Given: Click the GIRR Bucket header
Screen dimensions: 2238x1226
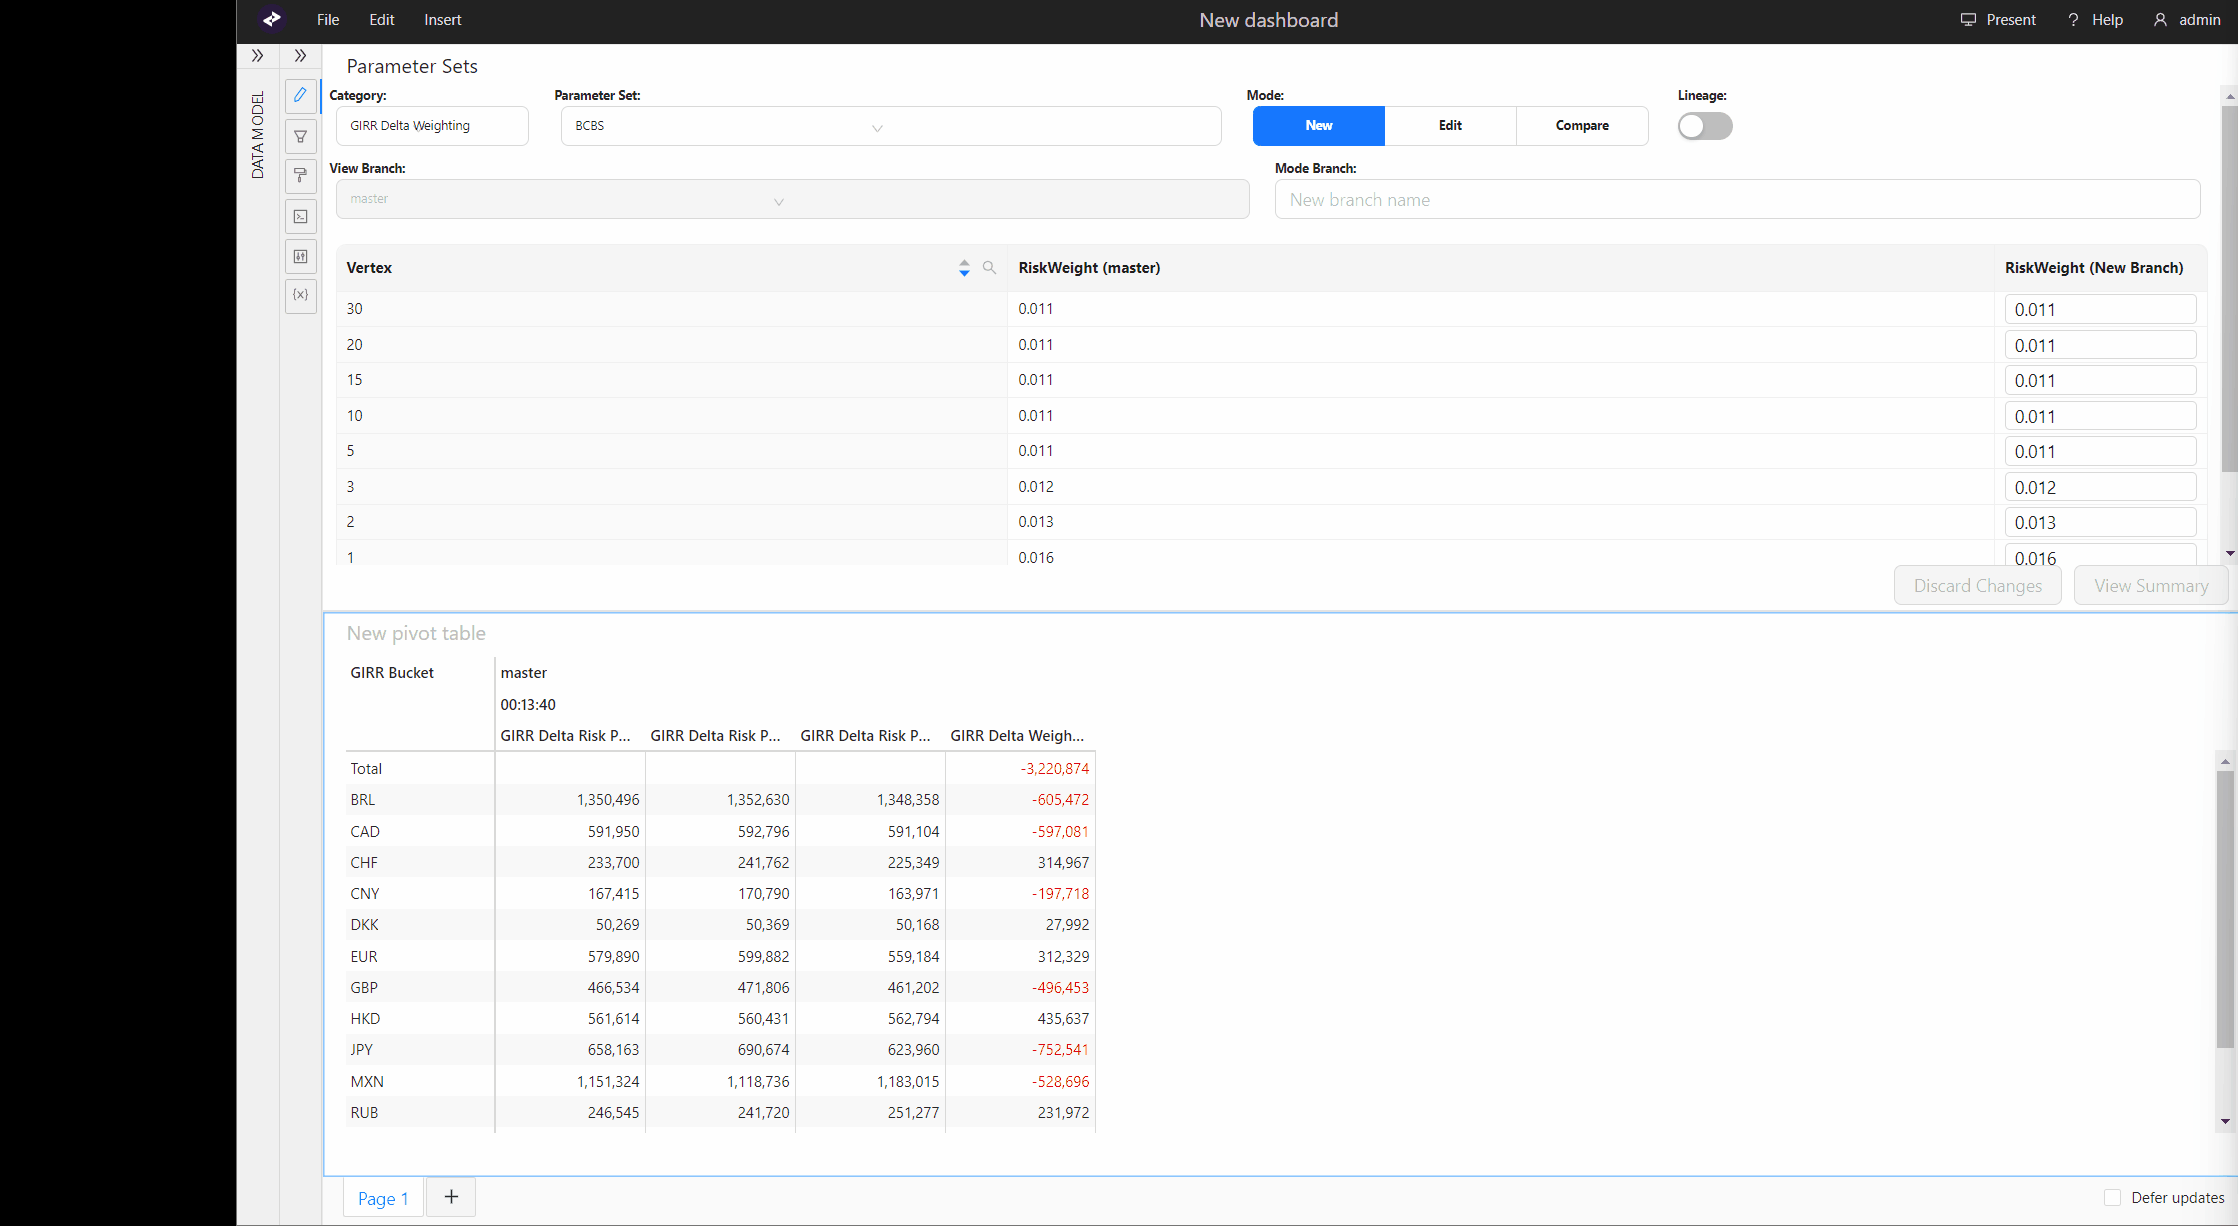Looking at the screenshot, I should click(x=392, y=673).
